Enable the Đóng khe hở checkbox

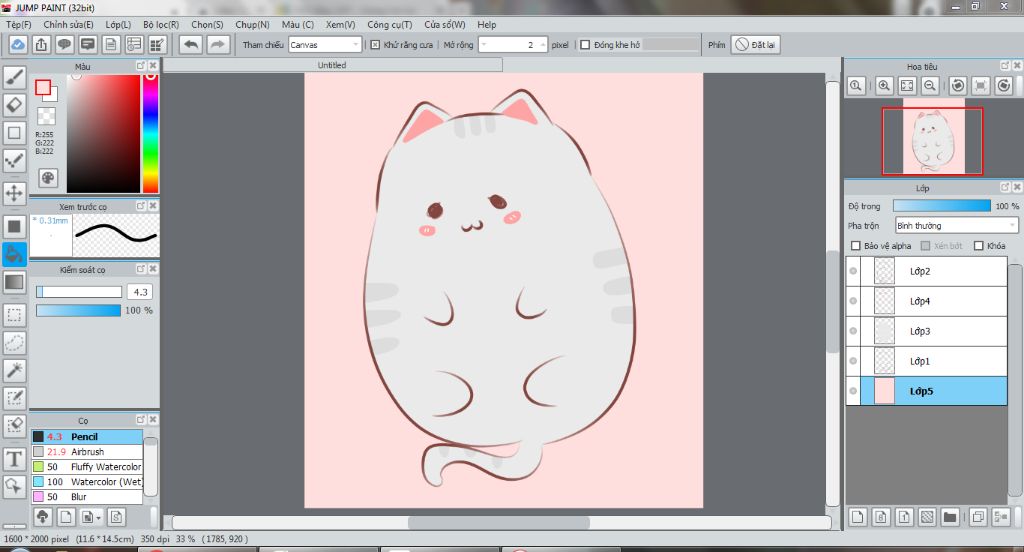[x=585, y=45]
